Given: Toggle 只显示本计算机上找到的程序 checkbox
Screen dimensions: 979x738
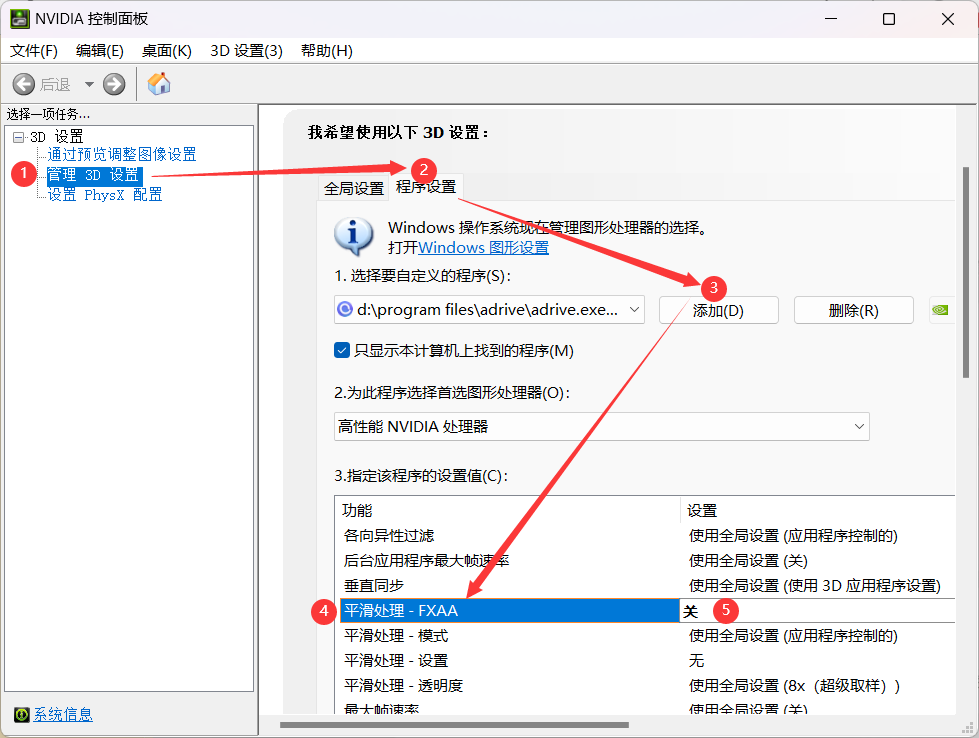Looking at the screenshot, I should (x=342, y=350).
